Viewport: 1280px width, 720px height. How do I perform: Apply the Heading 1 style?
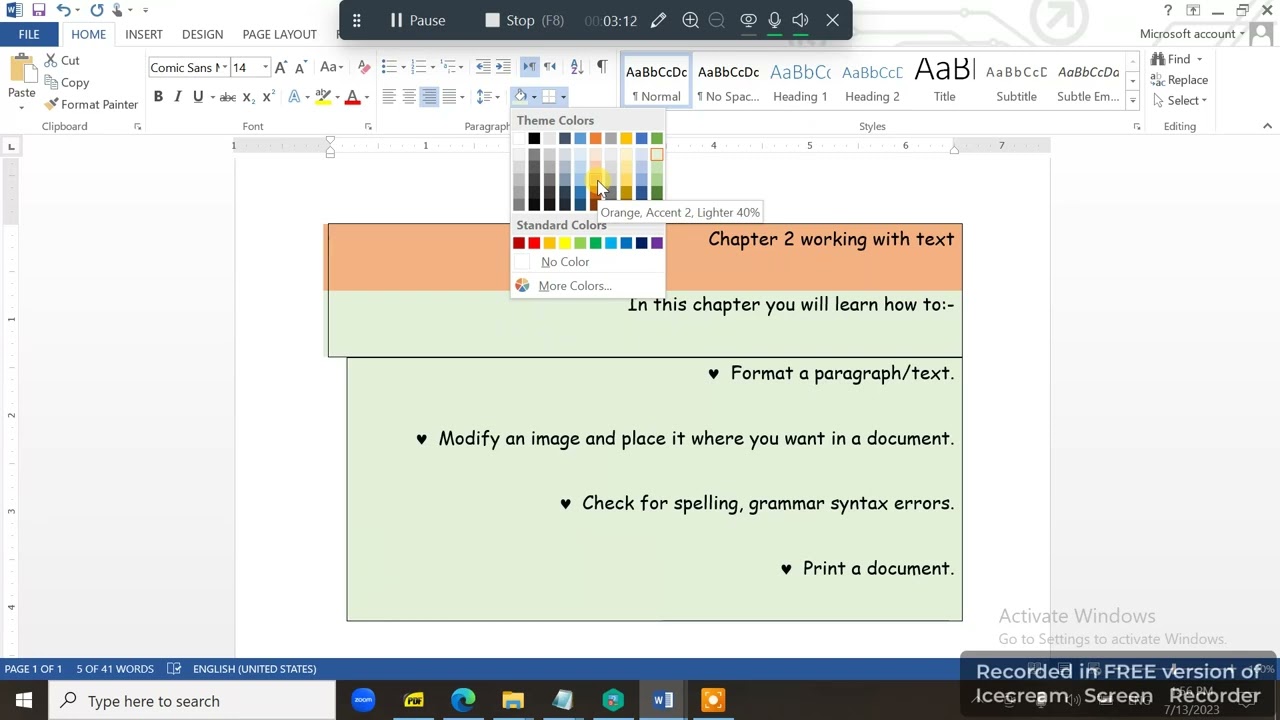(800, 81)
